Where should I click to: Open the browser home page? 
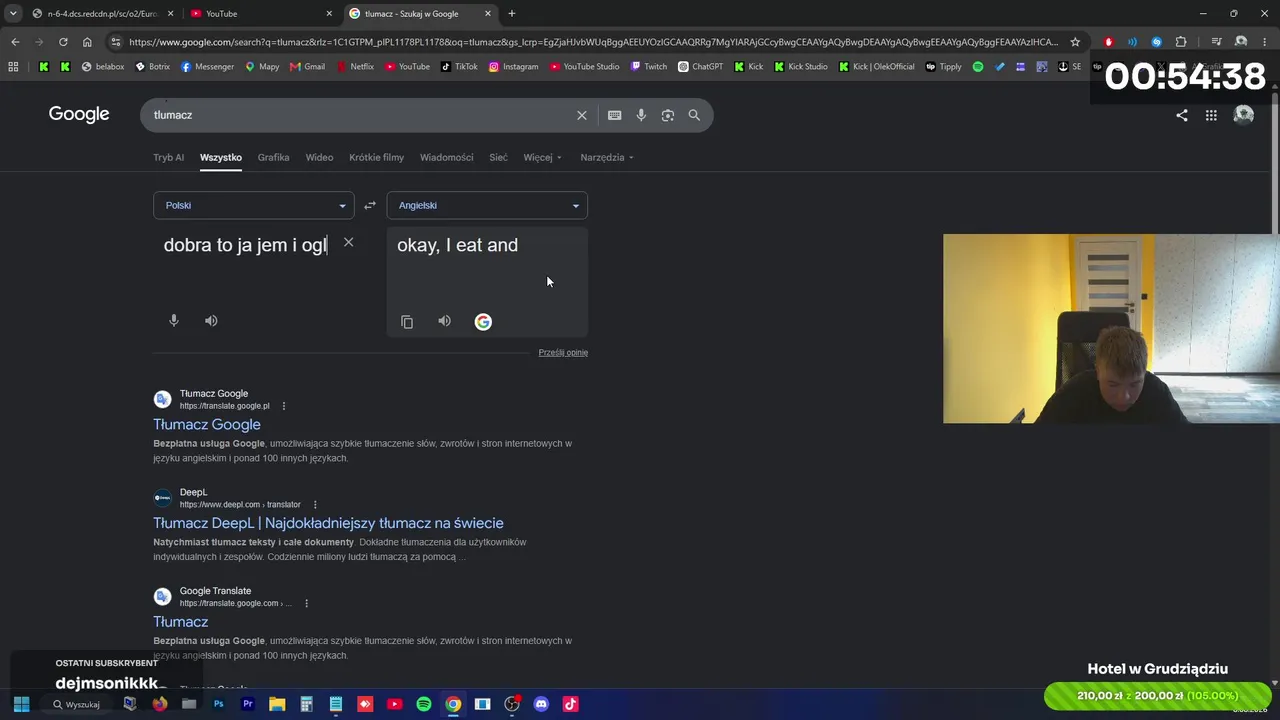87,42
